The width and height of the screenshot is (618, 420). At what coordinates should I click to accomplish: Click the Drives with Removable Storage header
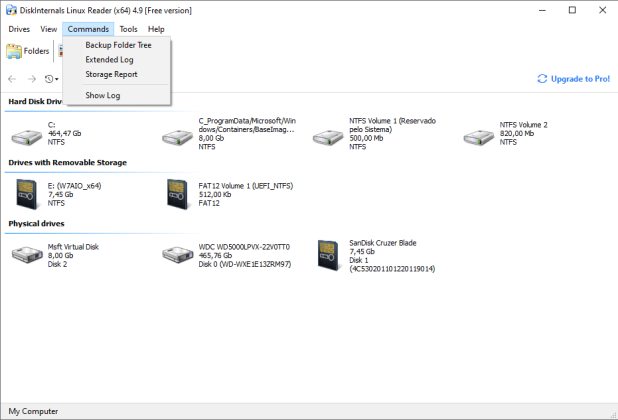[67, 163]
